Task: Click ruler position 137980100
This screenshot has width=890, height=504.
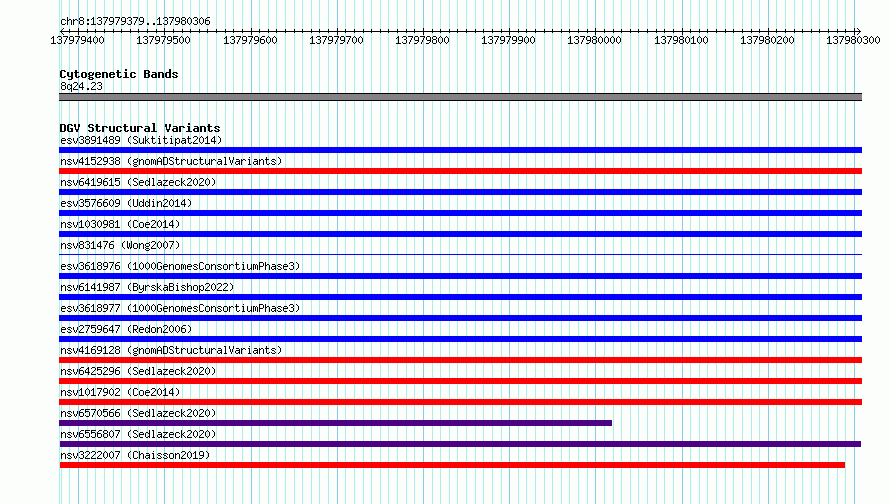Action: pyautogui.click(x=681, y=40)
